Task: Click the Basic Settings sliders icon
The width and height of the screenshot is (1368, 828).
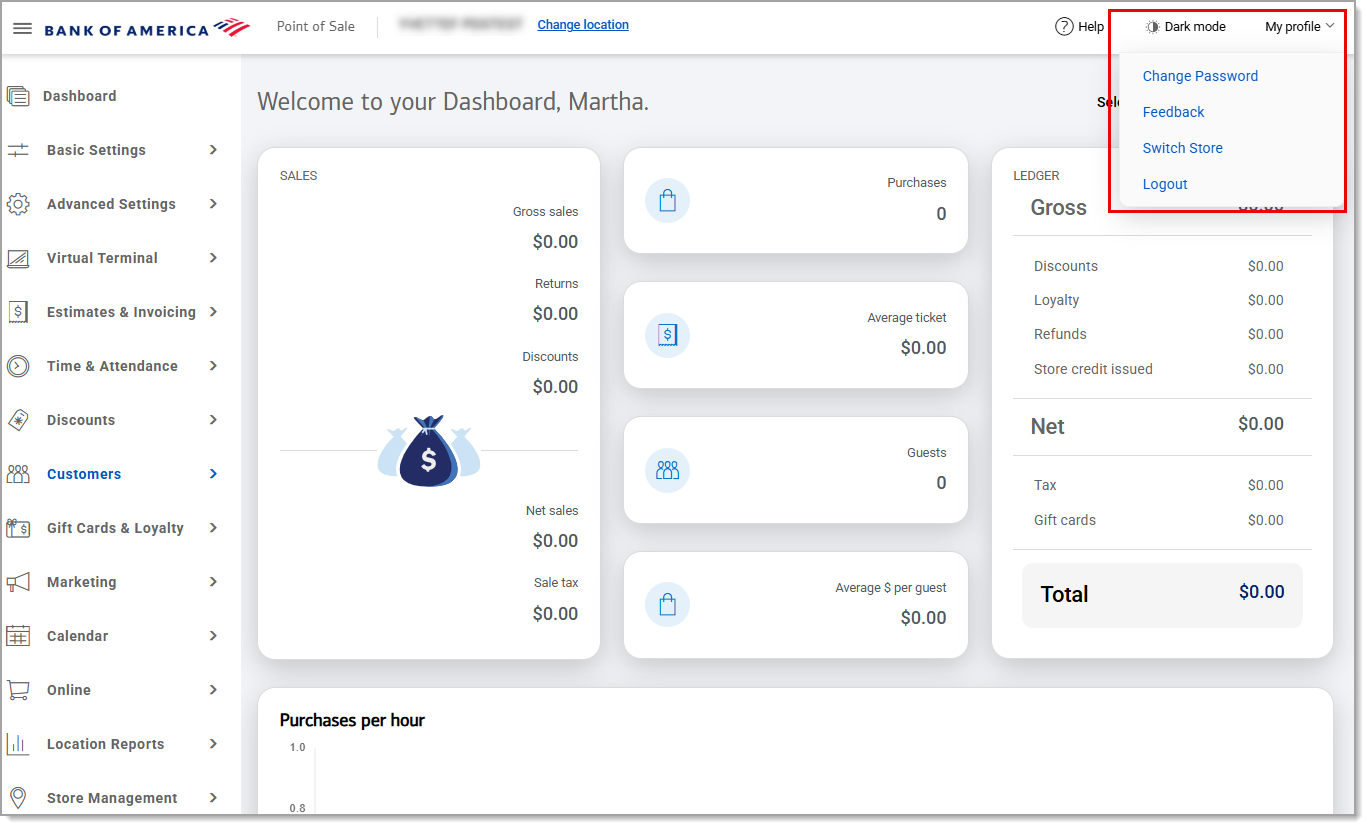Action: pyautogui.click(x=18, y=150)
